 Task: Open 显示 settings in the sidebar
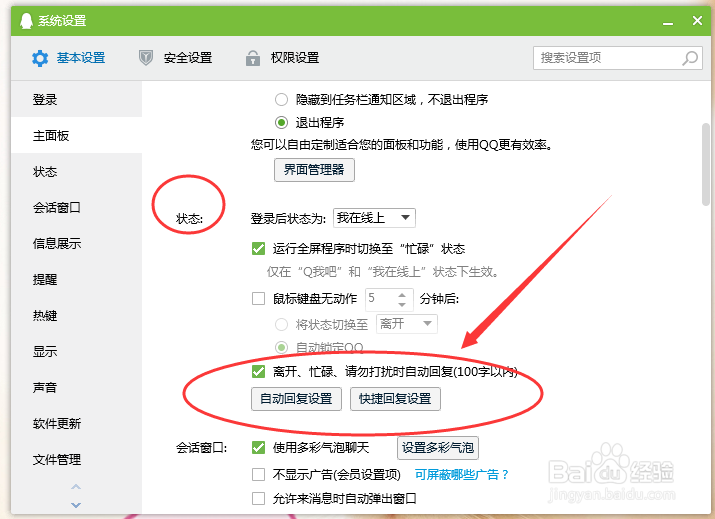click(x=76, y=352)
